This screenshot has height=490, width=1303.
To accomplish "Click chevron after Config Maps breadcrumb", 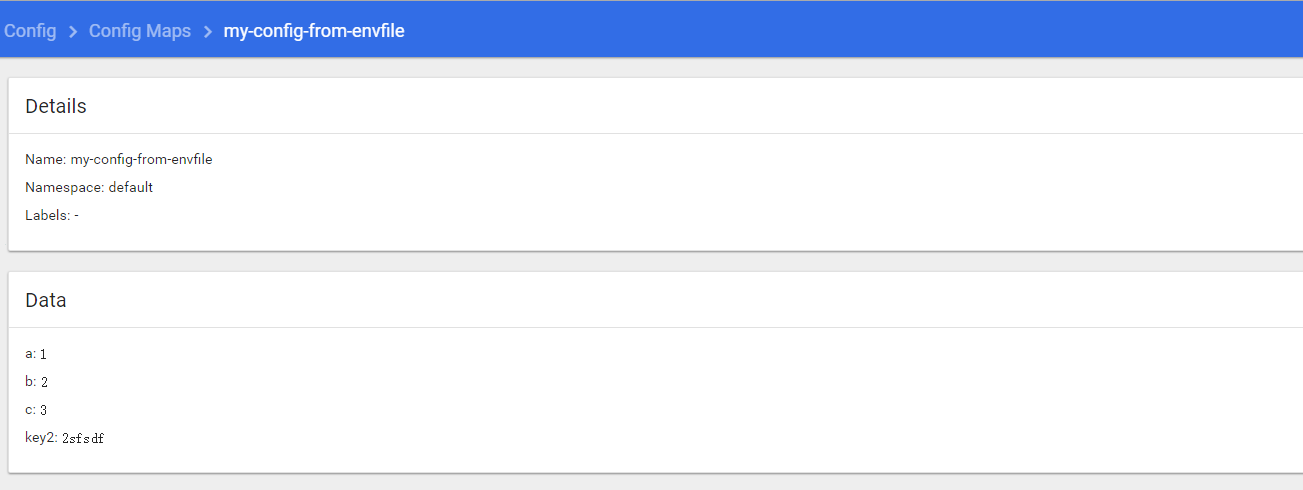I will [207, 31].
